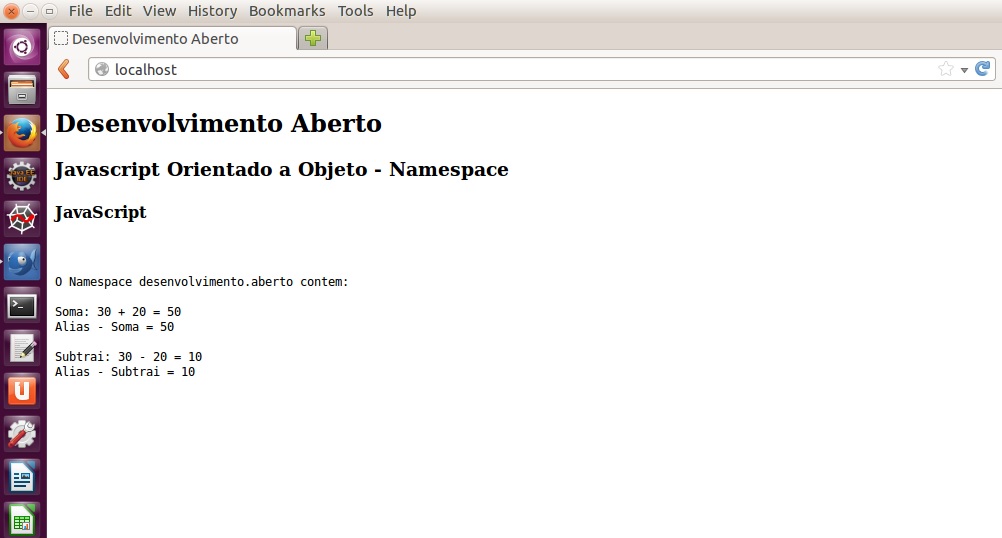The image size is (1002, 538).
Task: Expand the URL bar history dropdown arrow
Action: [x=964, y=70]
